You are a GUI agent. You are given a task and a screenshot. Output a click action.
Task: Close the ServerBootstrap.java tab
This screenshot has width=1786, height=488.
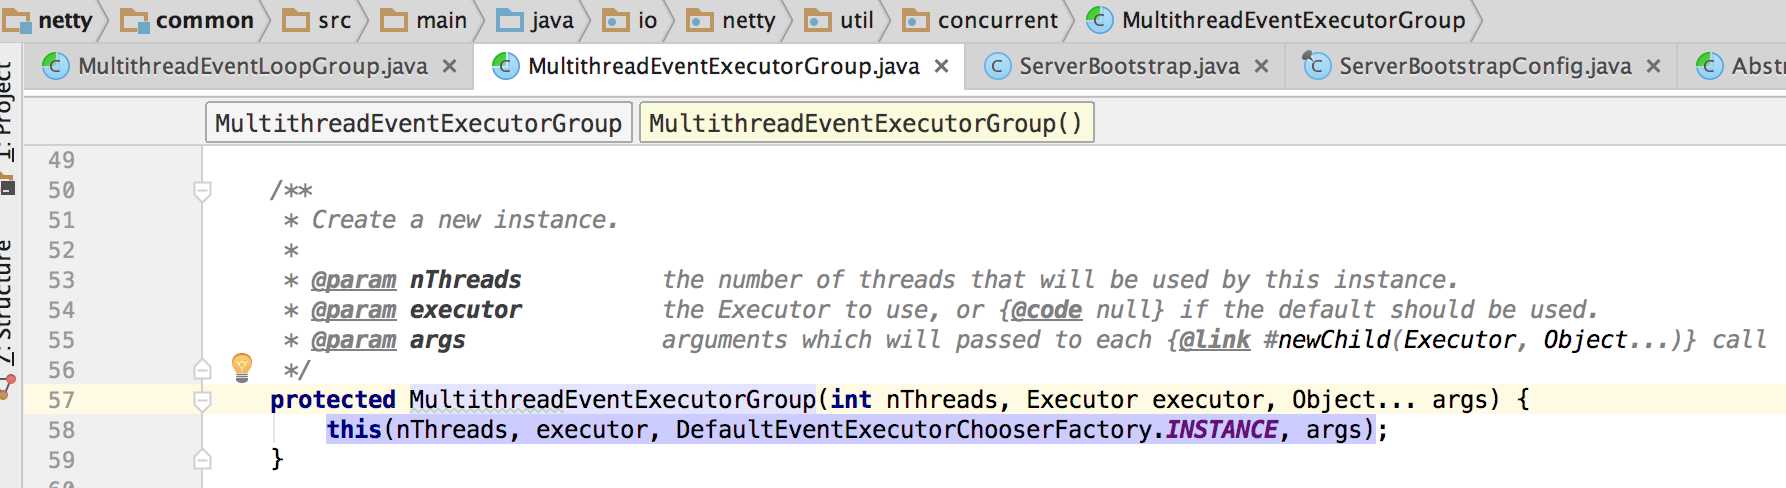(1262, 66)
